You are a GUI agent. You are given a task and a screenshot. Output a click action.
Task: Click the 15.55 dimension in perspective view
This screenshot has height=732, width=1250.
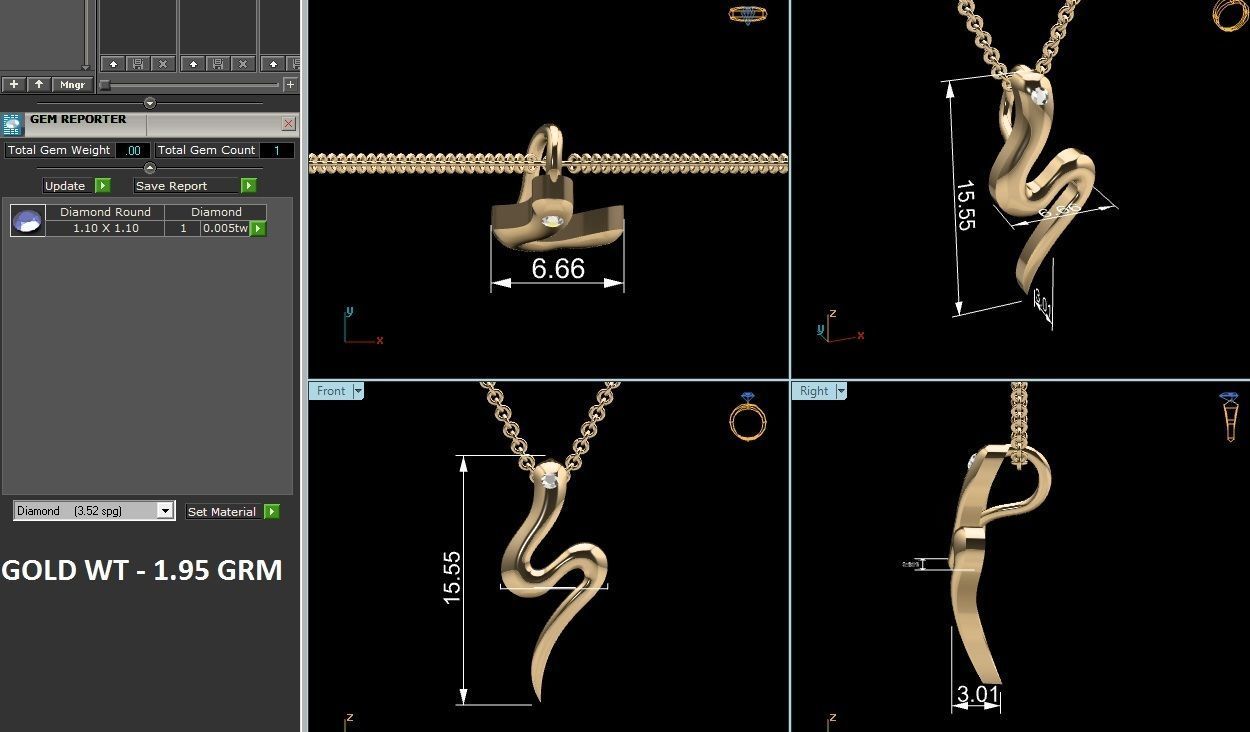click(x=965, y=205)
